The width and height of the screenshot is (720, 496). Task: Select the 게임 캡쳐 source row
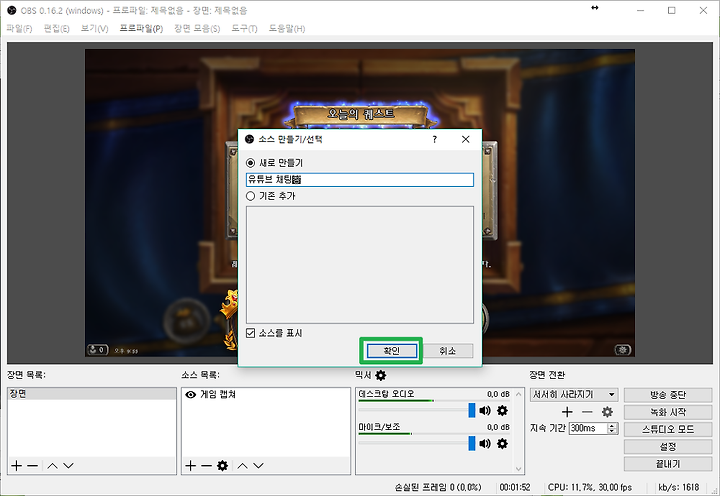[x=266, y=395]
